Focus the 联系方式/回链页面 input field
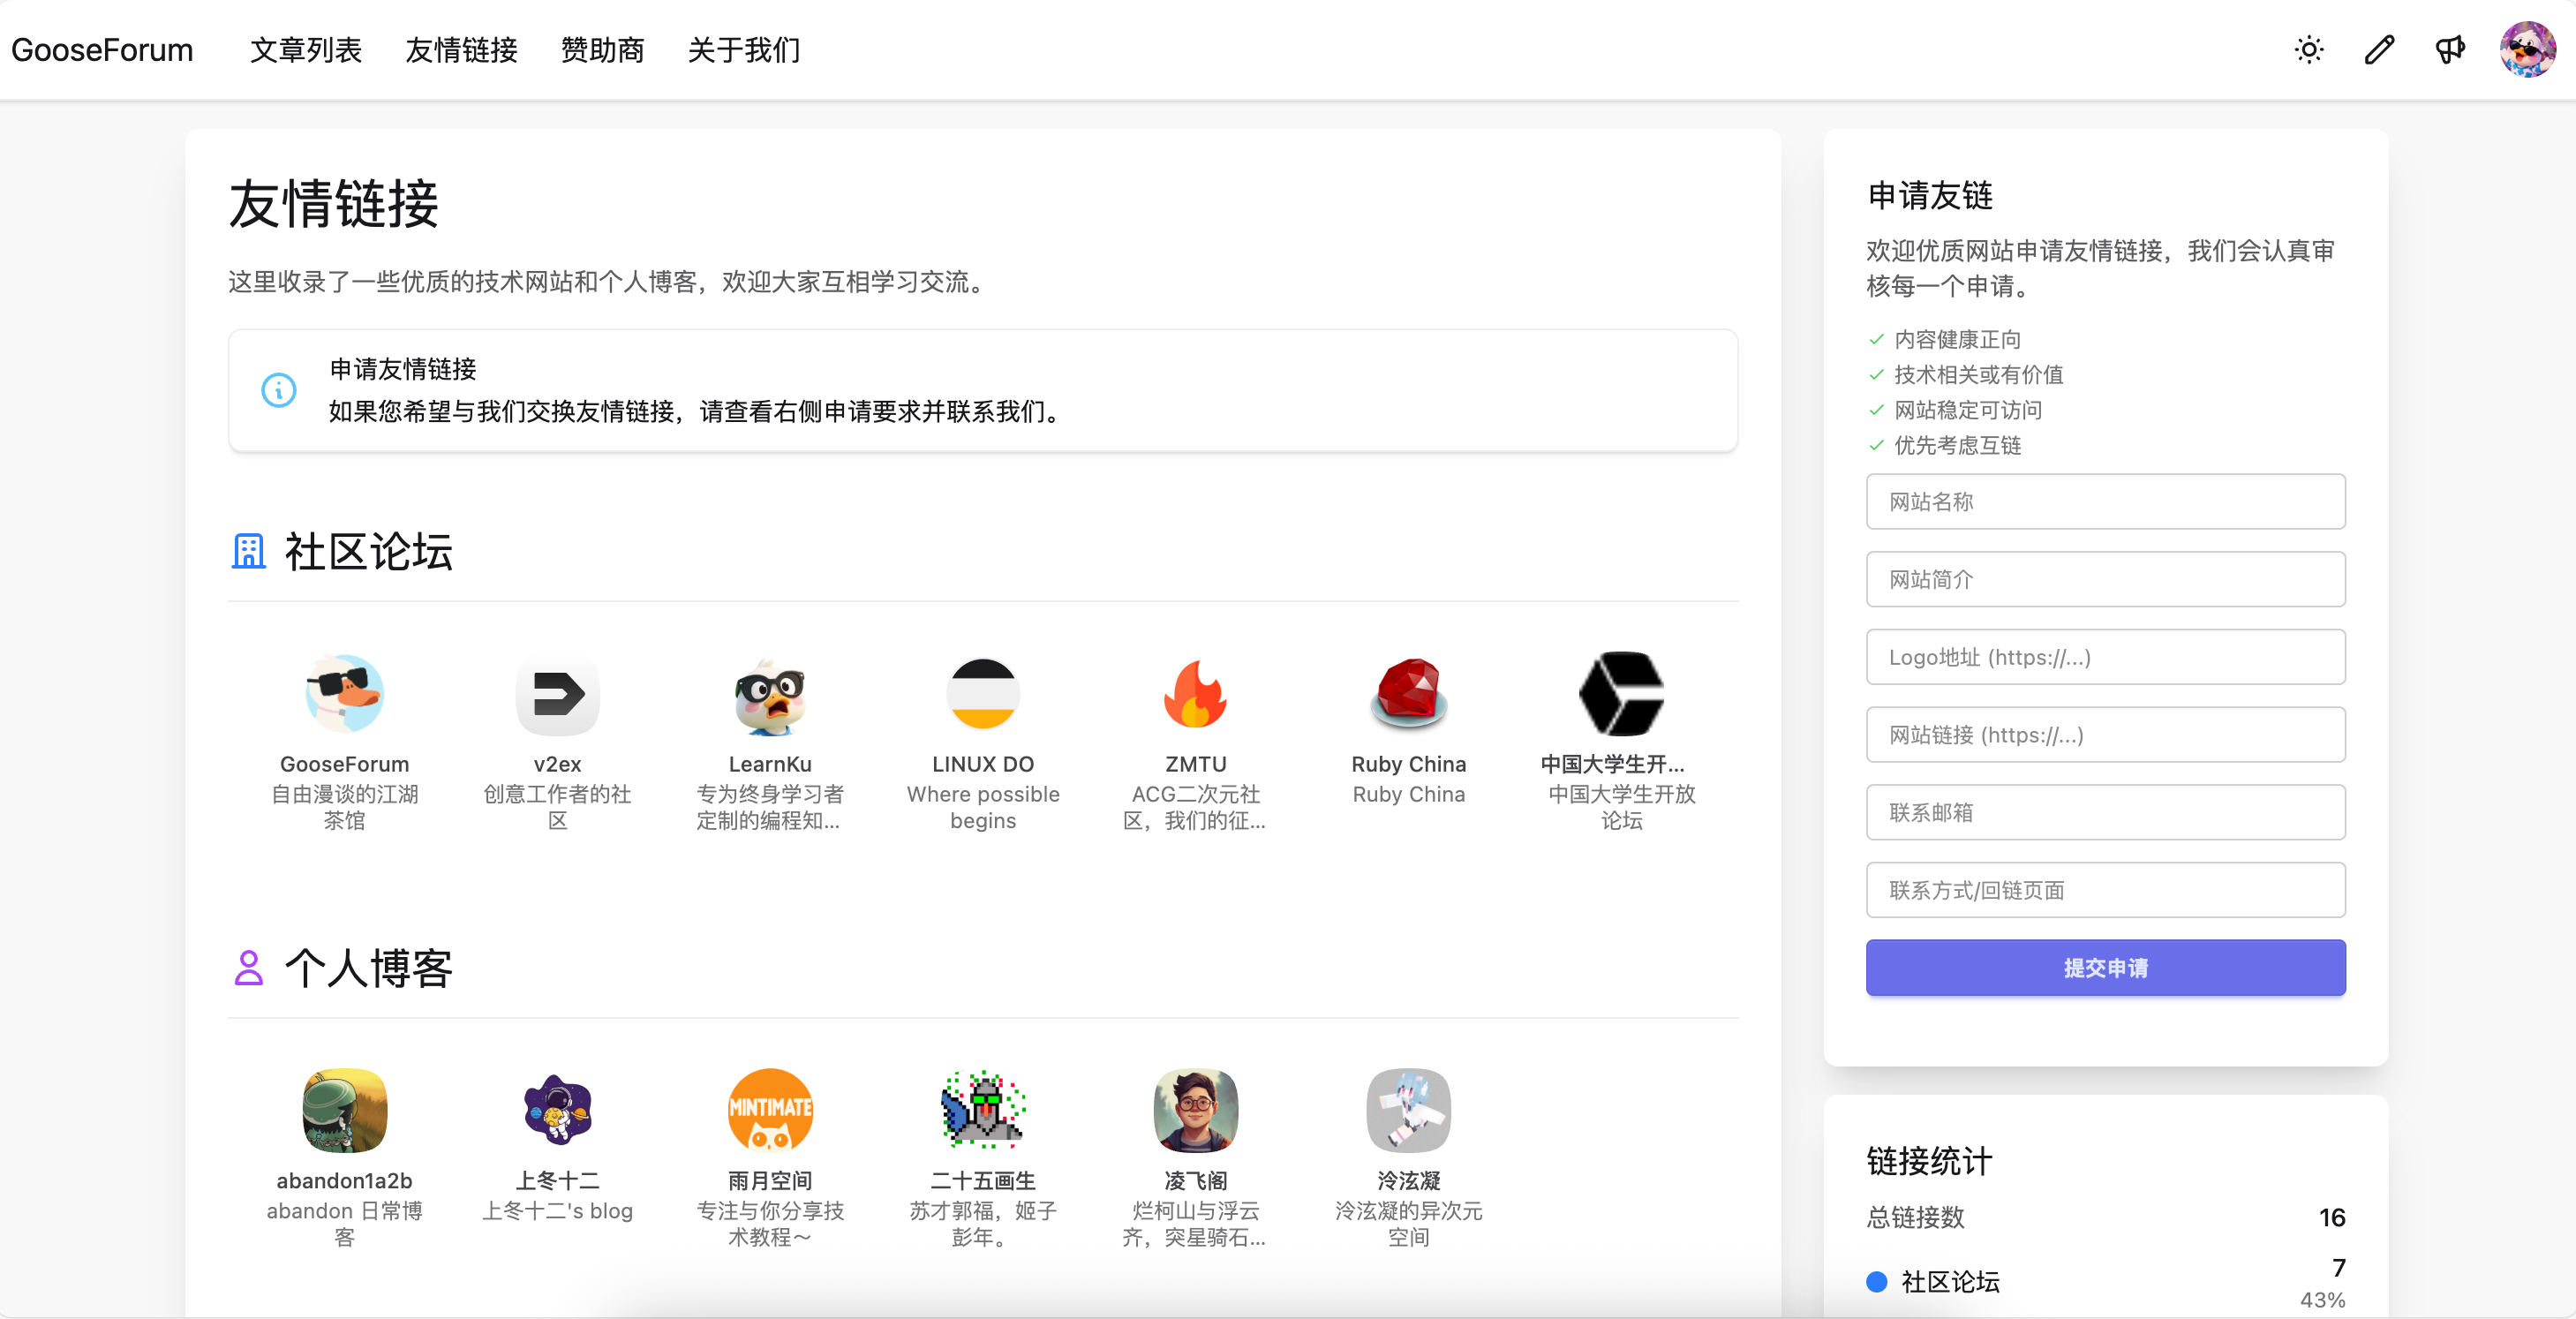Viewport: 2576px width, 1319px height. click(x=2105, y=890)
